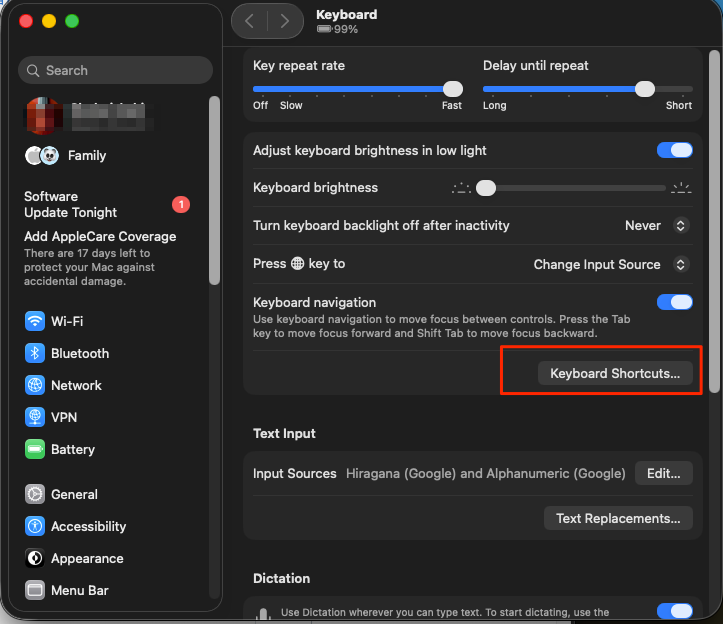This screenshot has height=624, width=723.
Task: Open the Accessibility icon in sidebar
Action: point(35,526)
